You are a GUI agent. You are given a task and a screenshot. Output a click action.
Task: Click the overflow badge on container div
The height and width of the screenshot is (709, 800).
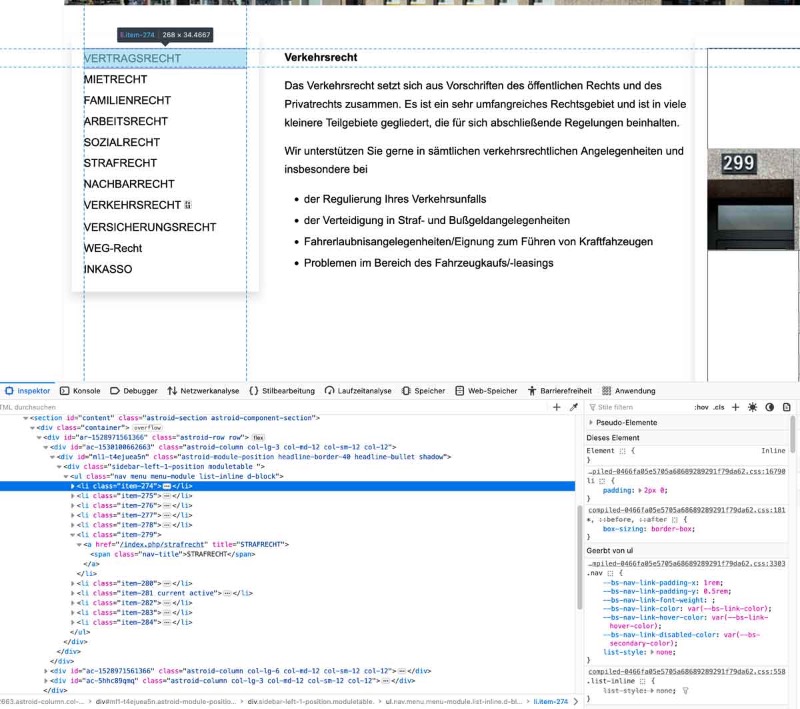click(x=147, y=427)
